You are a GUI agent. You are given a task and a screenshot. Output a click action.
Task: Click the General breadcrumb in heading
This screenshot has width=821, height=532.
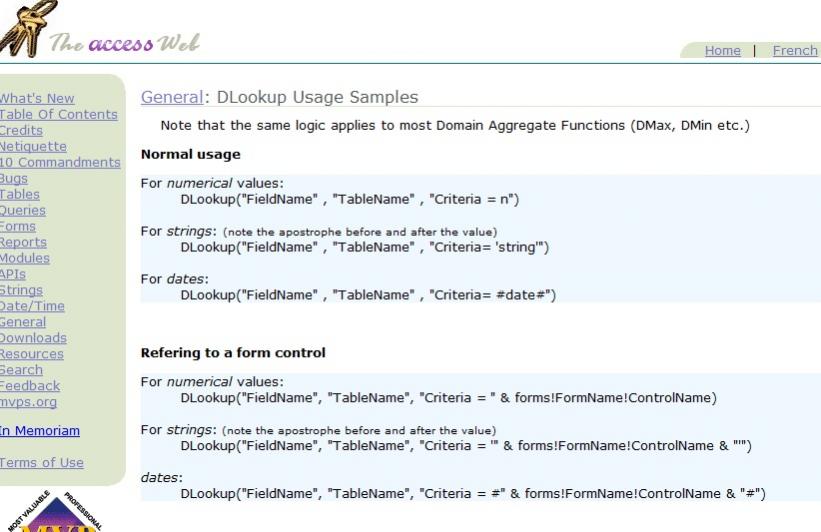pyautogui.click(x=172, y=97)
